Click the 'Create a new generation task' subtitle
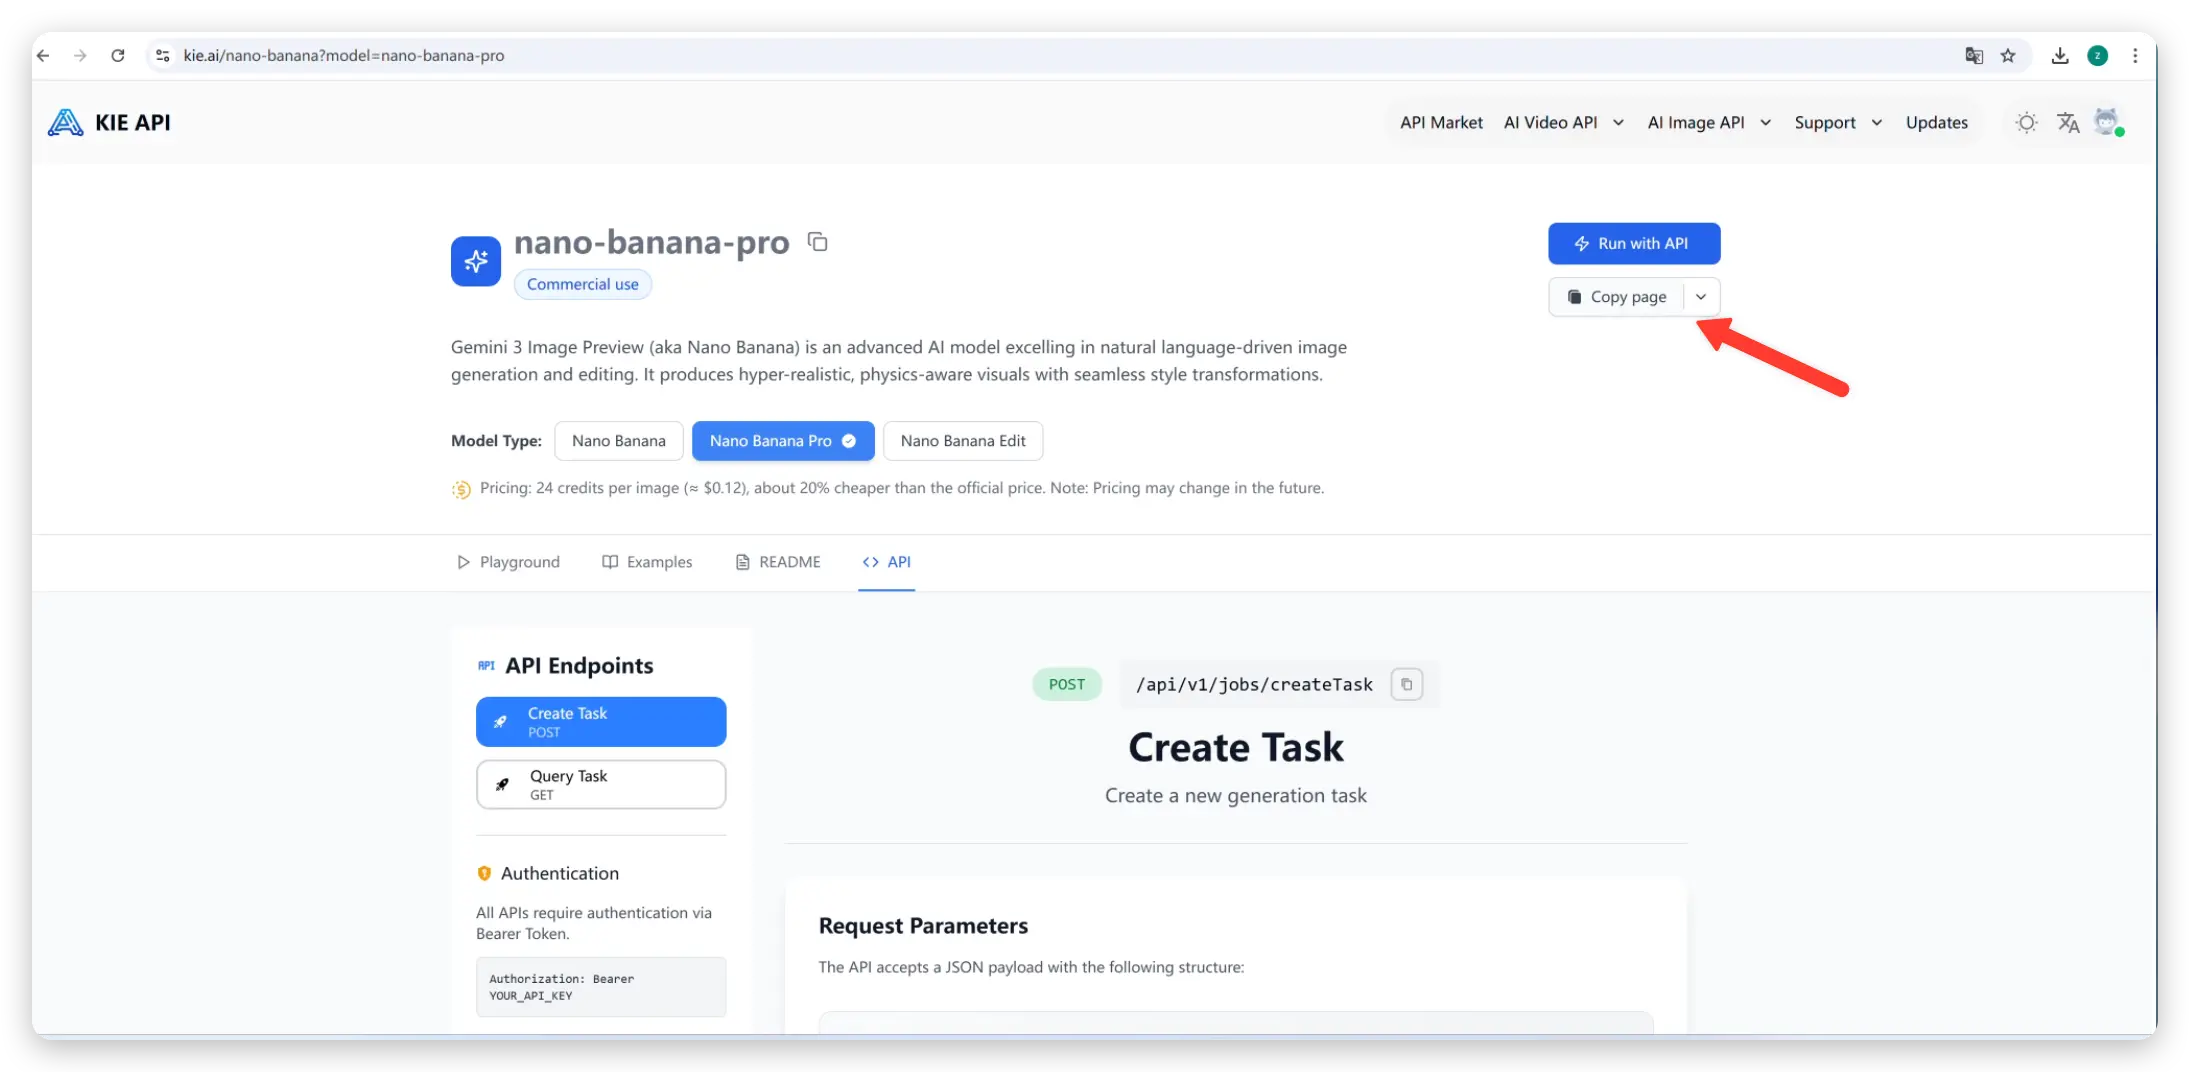 (1236, 796)
